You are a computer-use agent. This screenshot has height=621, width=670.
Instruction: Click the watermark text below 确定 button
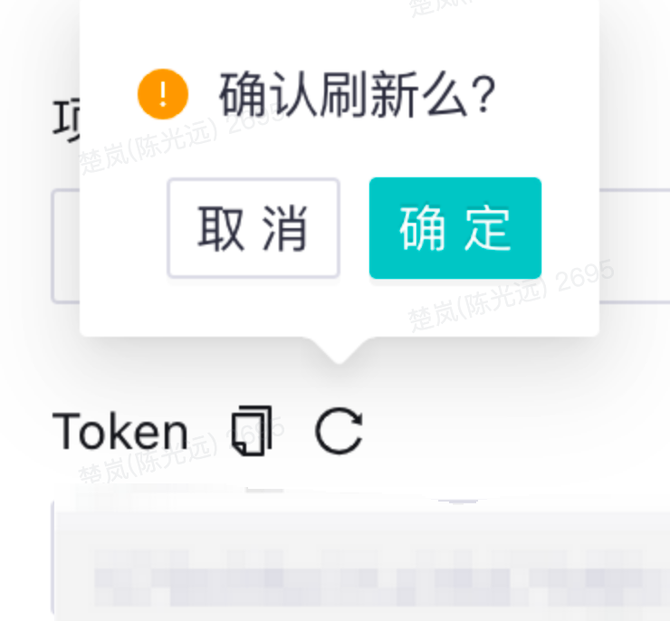click(511, 296)
